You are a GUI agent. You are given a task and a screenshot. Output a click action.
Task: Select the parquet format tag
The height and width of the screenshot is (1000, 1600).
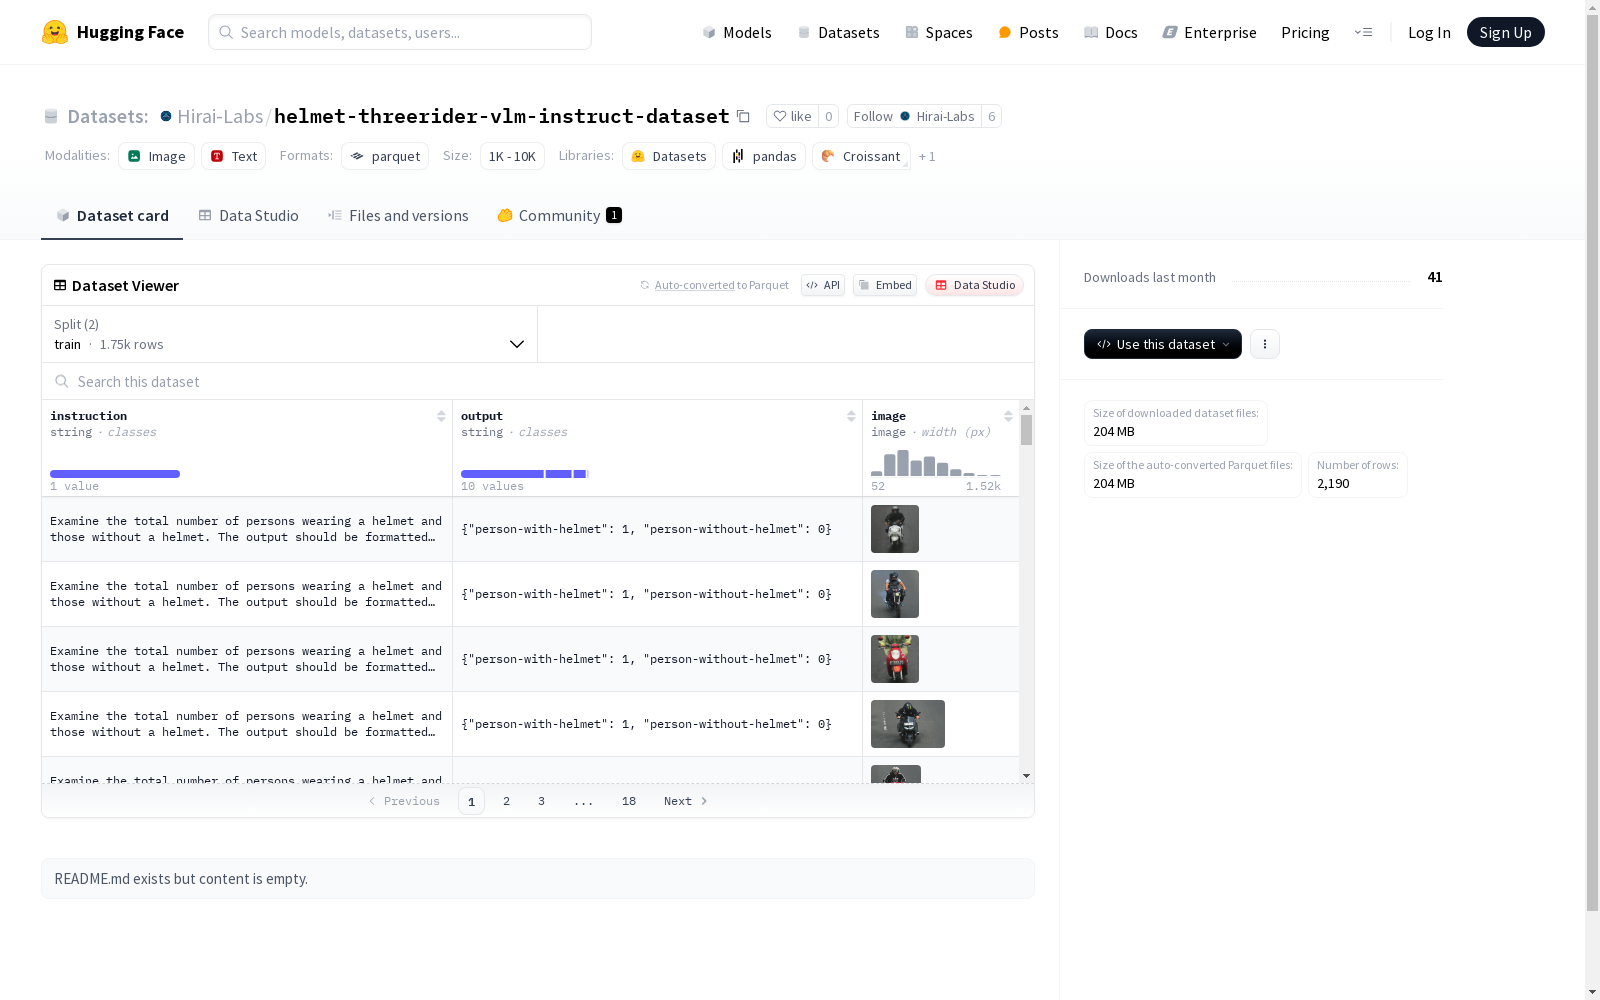click(385, 156)
